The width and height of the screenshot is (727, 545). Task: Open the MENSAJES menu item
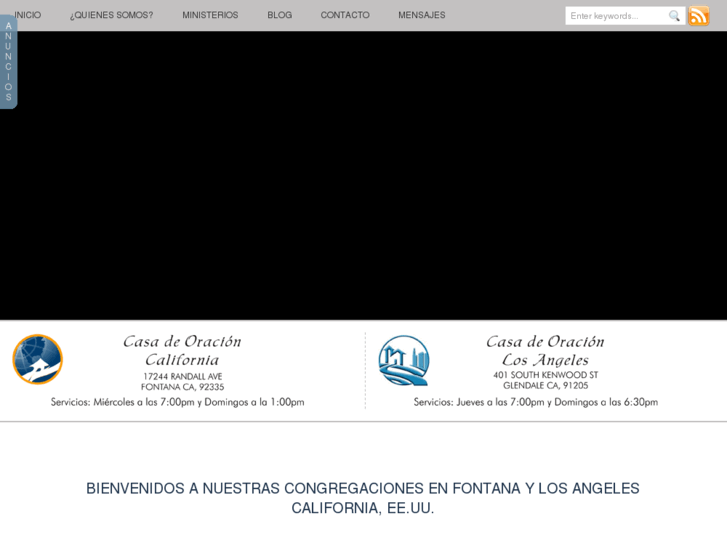click(421, 15)
